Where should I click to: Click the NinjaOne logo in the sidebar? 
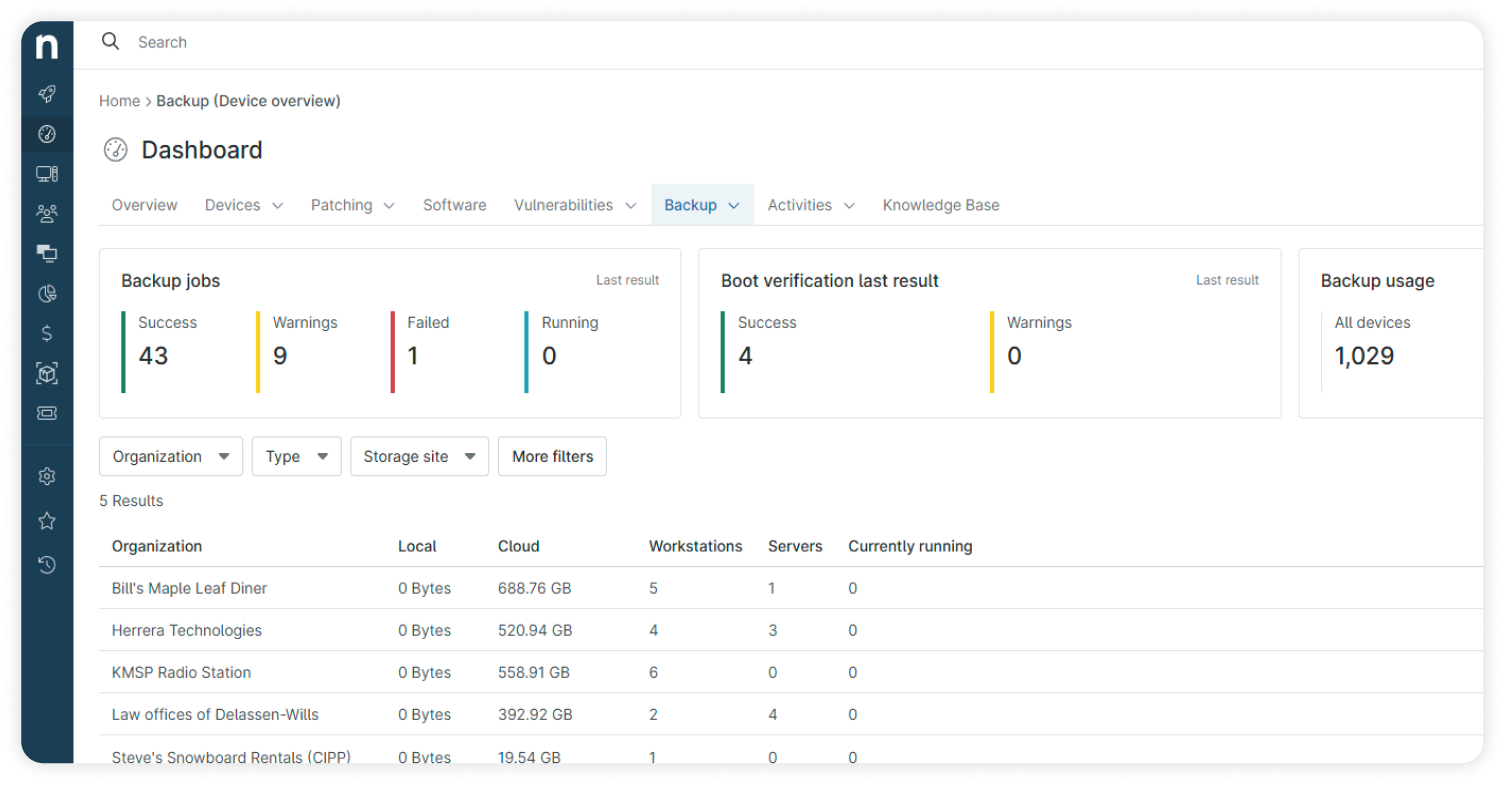pos(47,46)
